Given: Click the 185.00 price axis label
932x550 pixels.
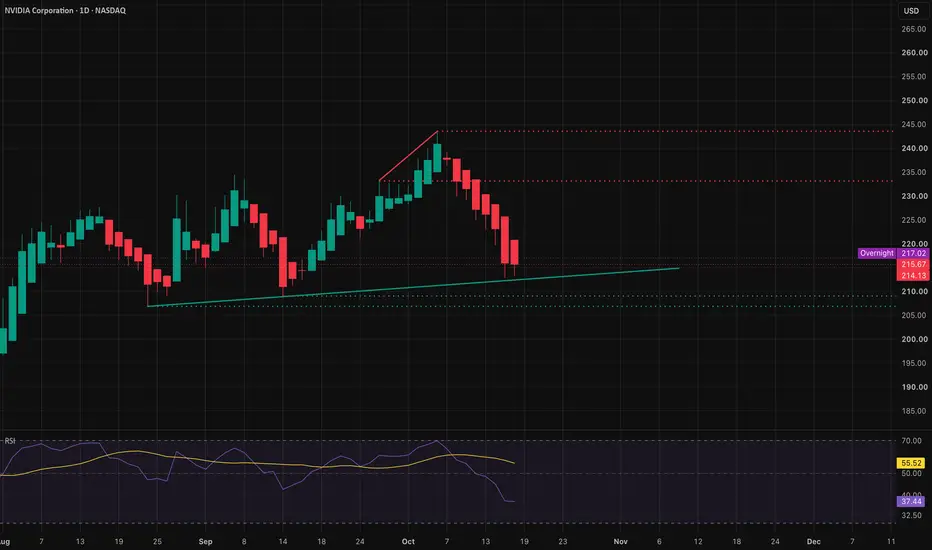Looking at the screenshot, I should 914,411.
